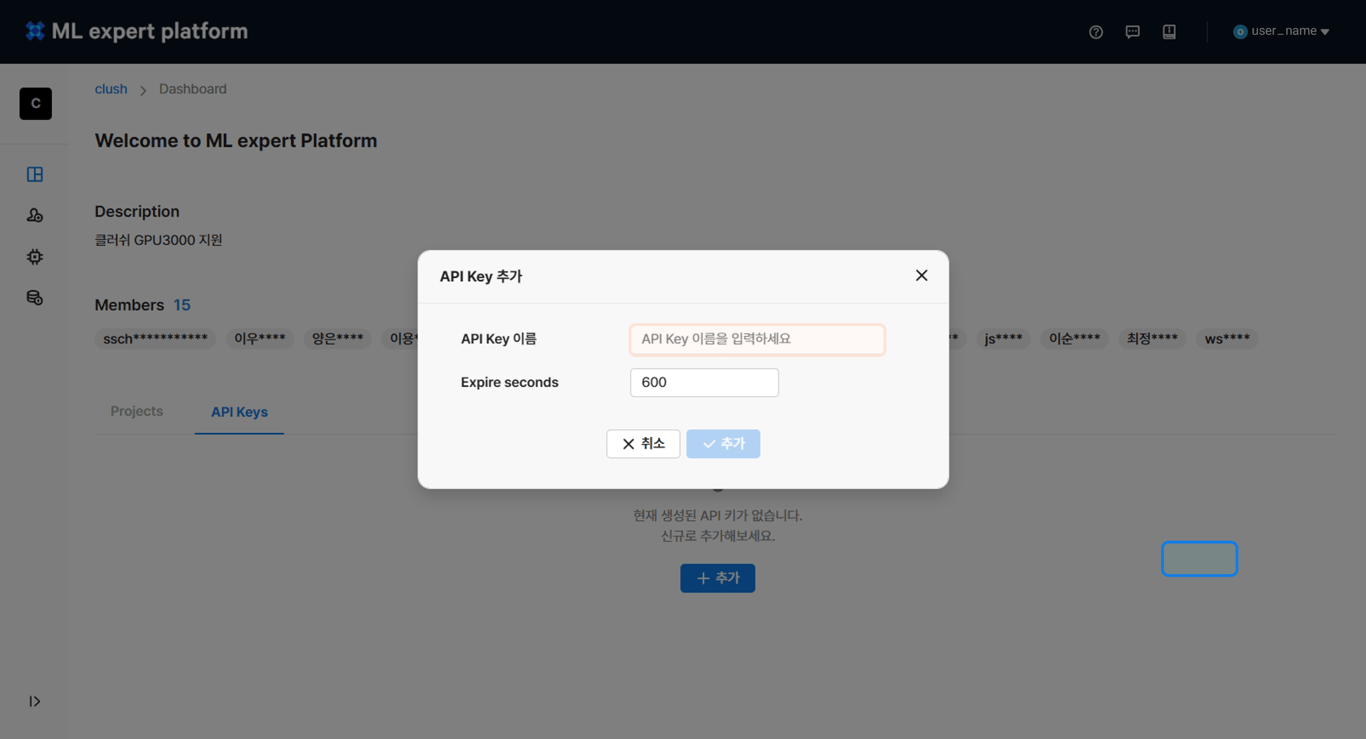
Task: Open the chip resources icon in sidebar
Action: tap(35, 257)
